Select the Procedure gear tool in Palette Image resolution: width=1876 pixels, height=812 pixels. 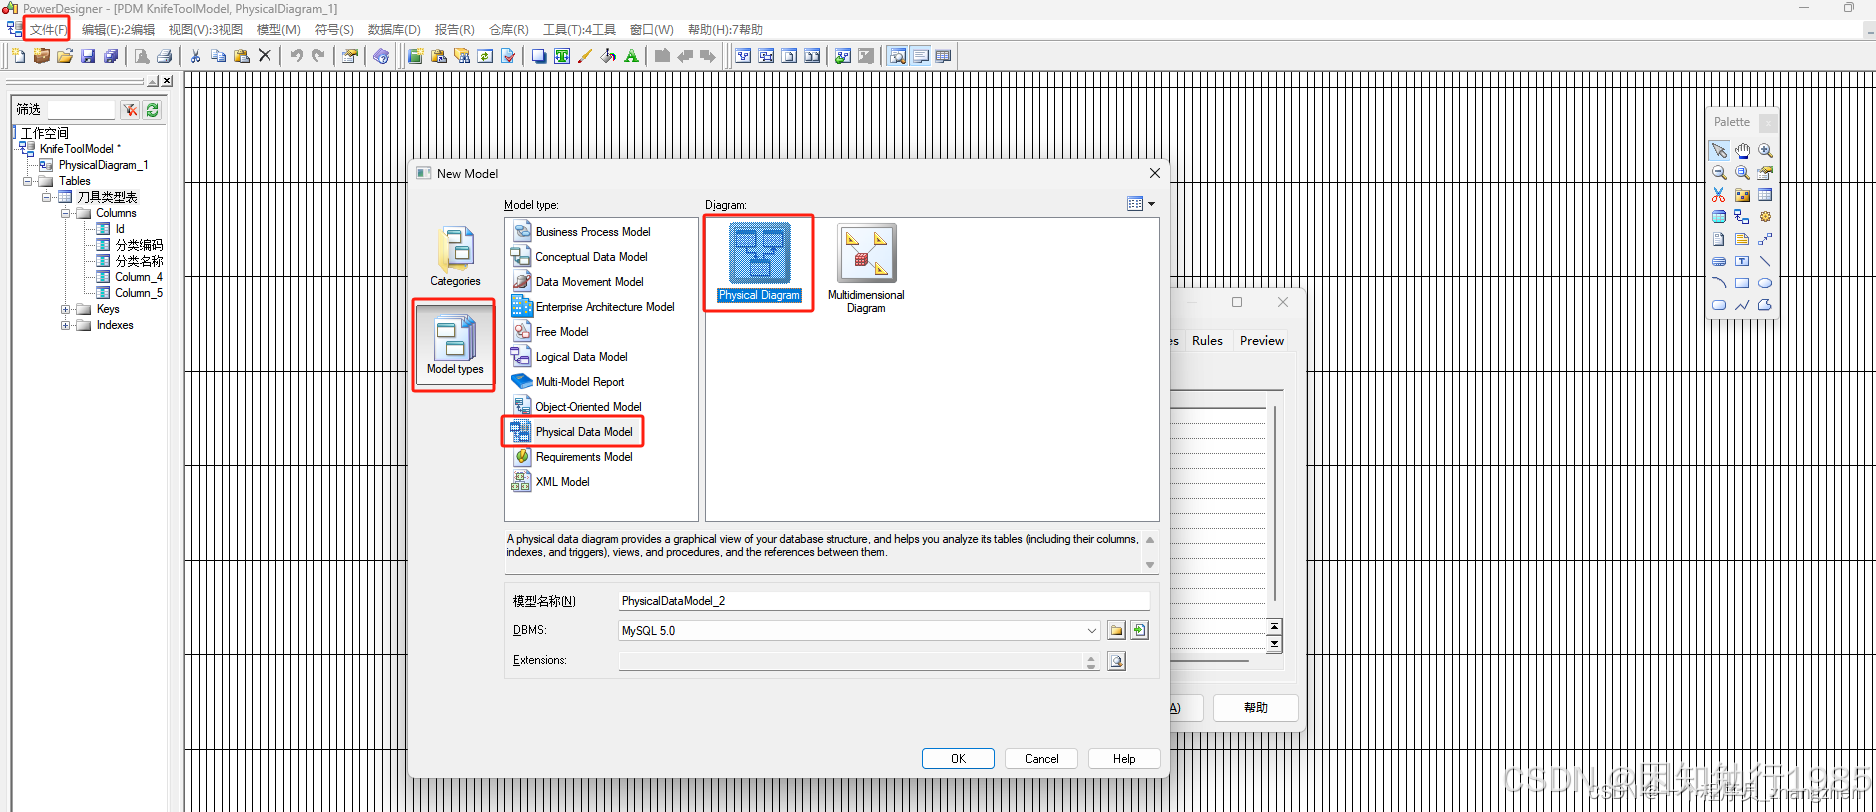[1765, 217]
